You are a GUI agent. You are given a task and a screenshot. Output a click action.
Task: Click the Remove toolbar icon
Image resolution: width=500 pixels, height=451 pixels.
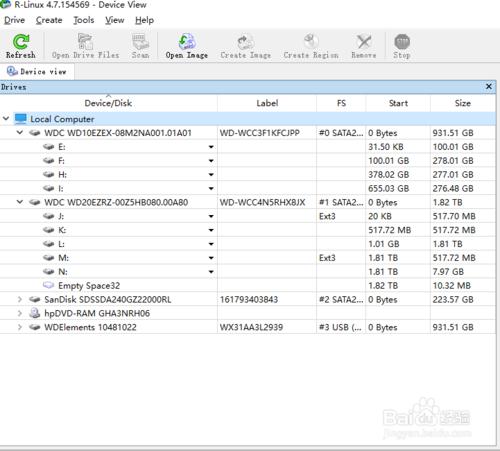[364, 42]
